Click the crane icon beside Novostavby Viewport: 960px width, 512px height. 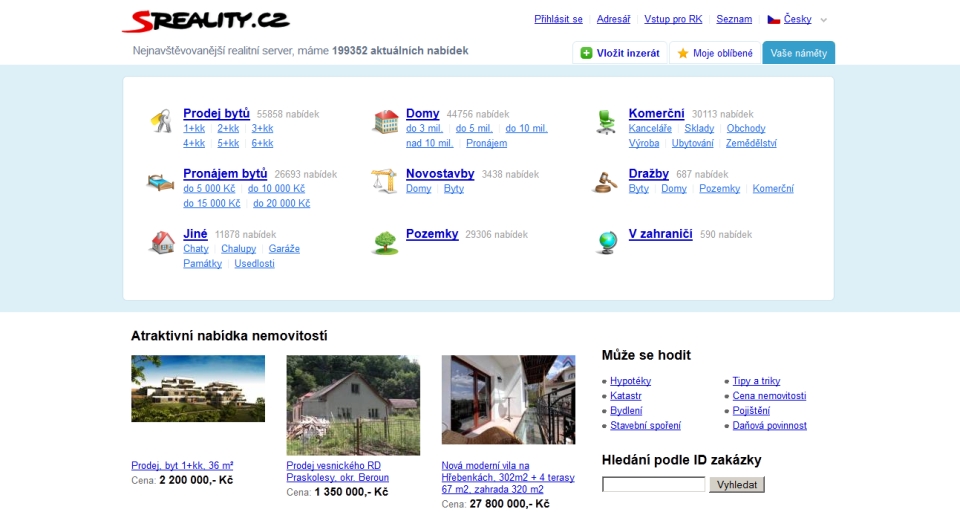[x=385, y=181]
